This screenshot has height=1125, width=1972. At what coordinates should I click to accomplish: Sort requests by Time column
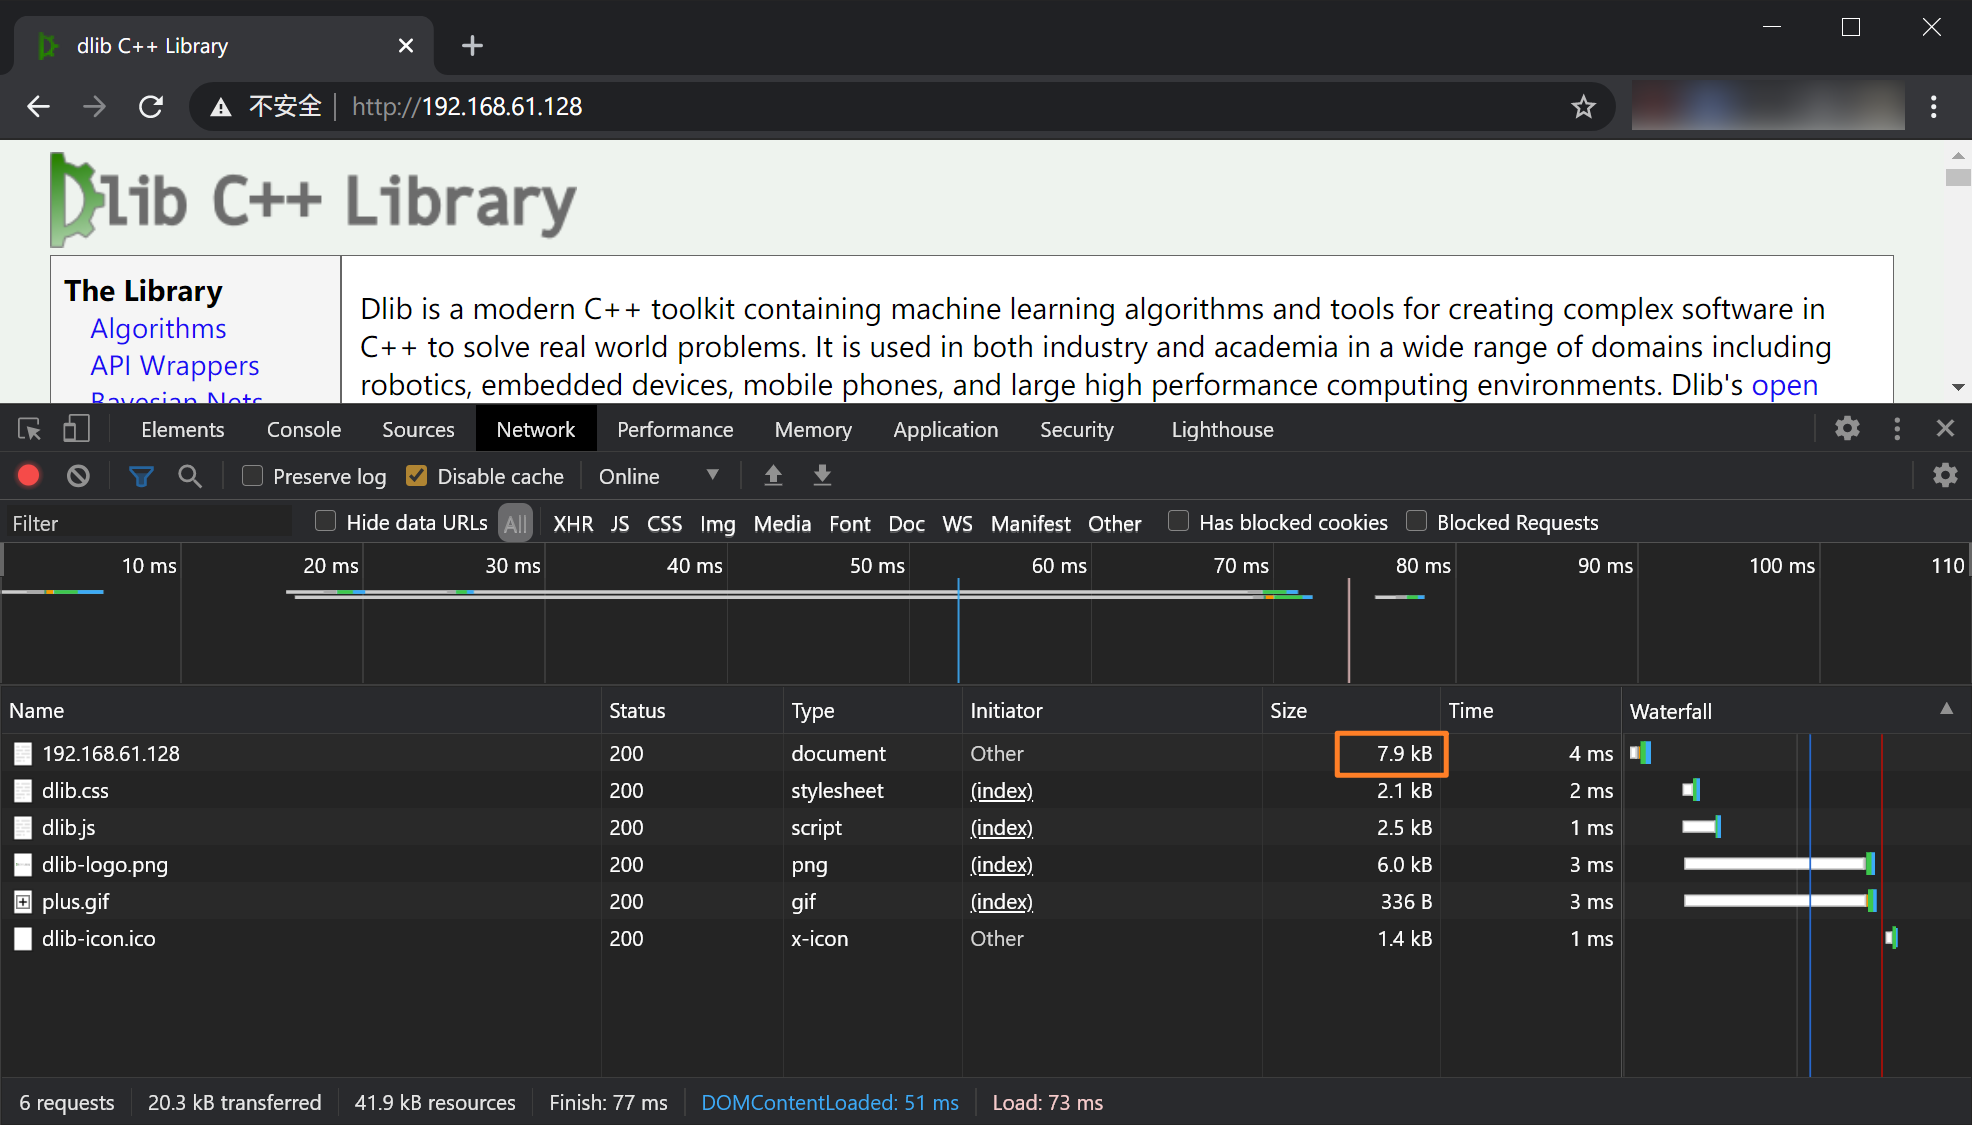pos(1530,711)
